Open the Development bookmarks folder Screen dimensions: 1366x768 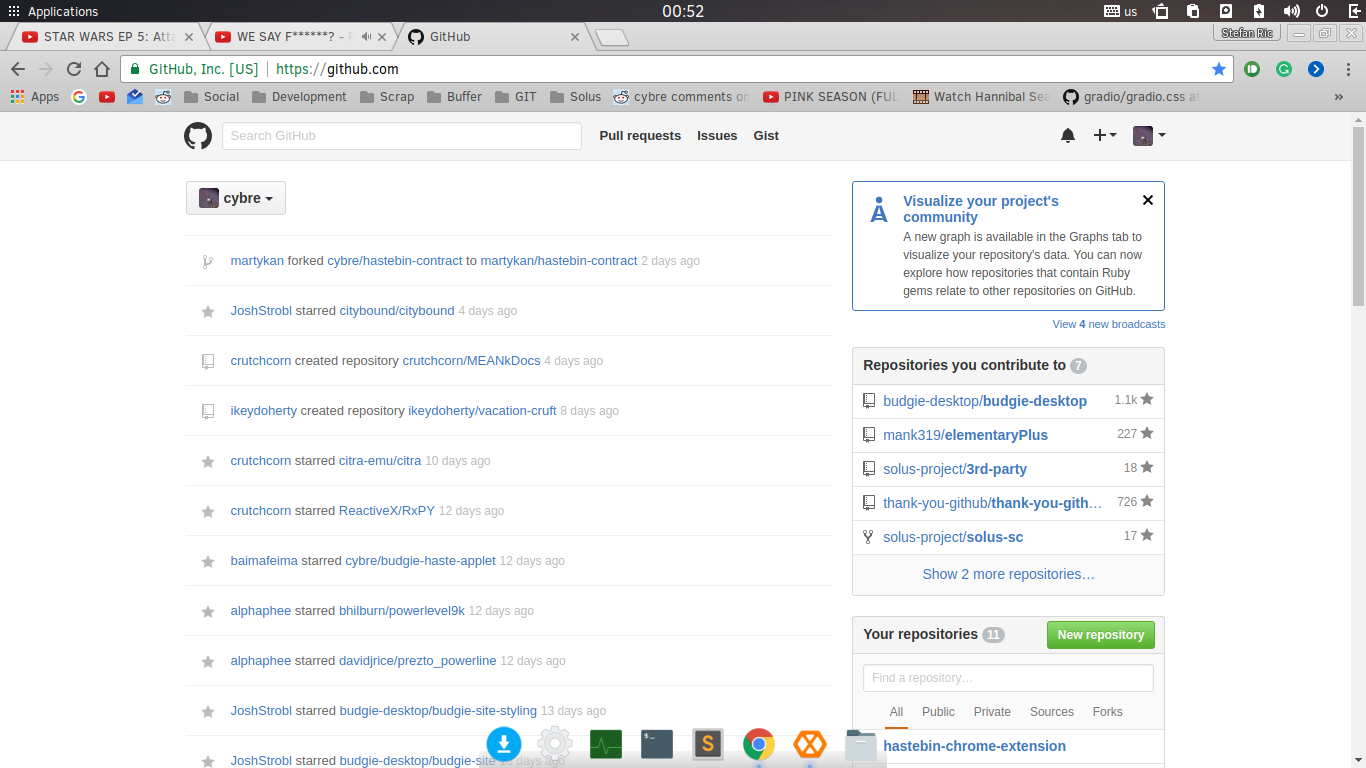tap(299, 97)
